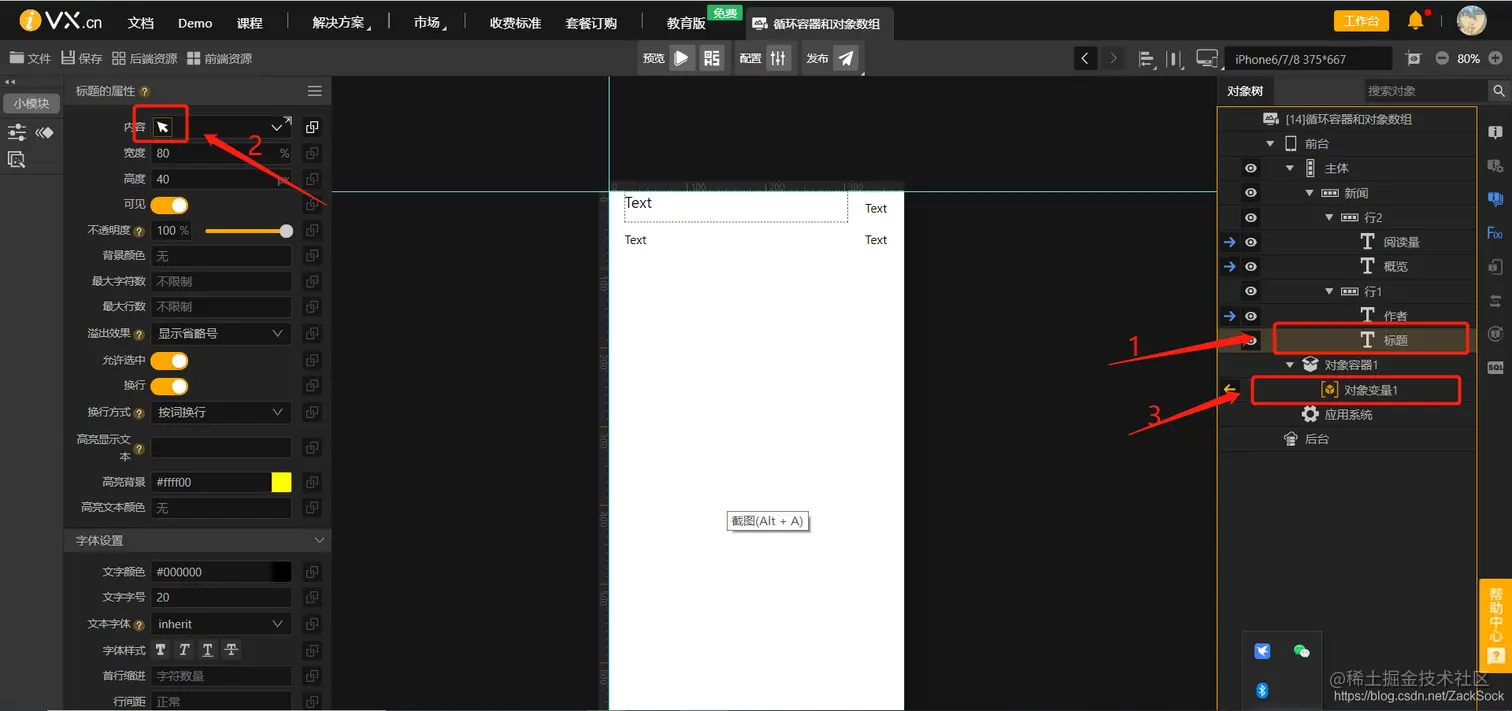Hide the 阅读量 text with eye icon
This screenshot has height=711, width=1512.
click(x=1250, y=242)
